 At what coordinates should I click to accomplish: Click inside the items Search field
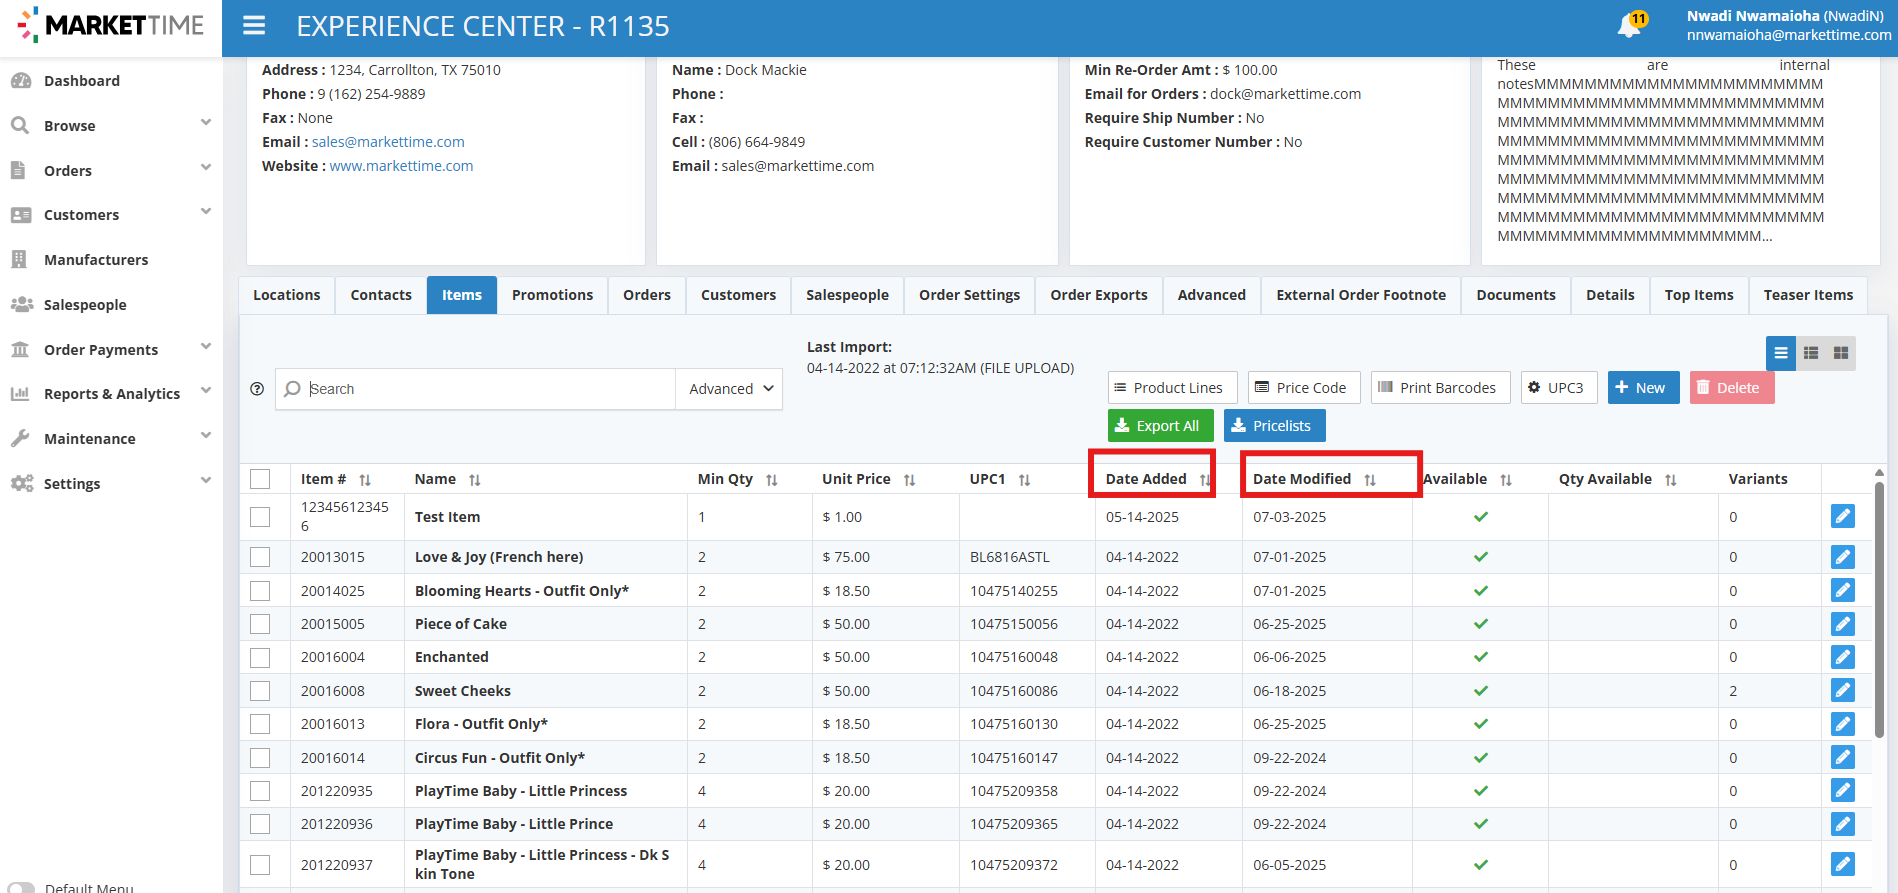click(475, 389)
